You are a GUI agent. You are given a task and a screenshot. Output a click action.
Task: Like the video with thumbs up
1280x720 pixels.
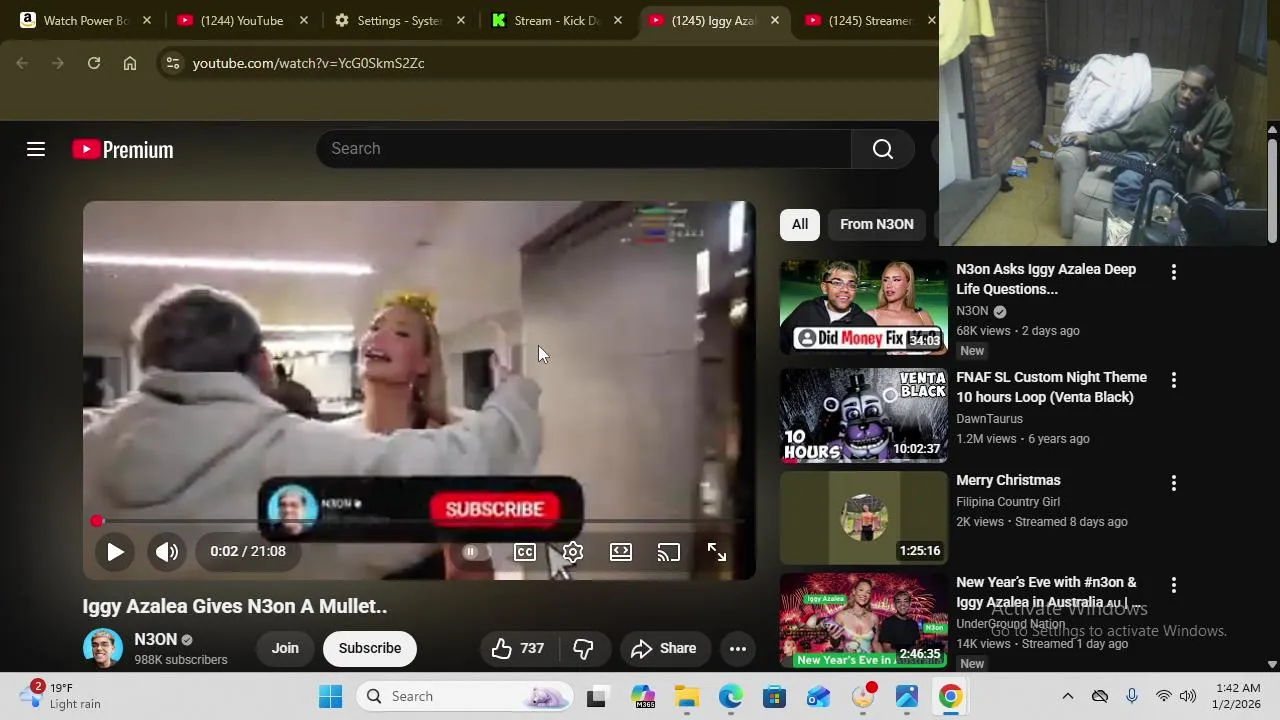517,648
